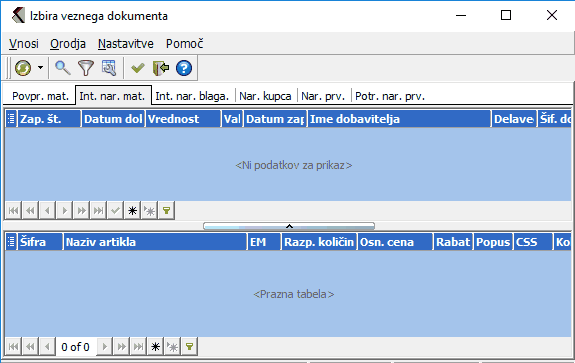This screenshot has height=363, width=575.
Task: Click upper grid previous record button
Action: coord(47,210)
